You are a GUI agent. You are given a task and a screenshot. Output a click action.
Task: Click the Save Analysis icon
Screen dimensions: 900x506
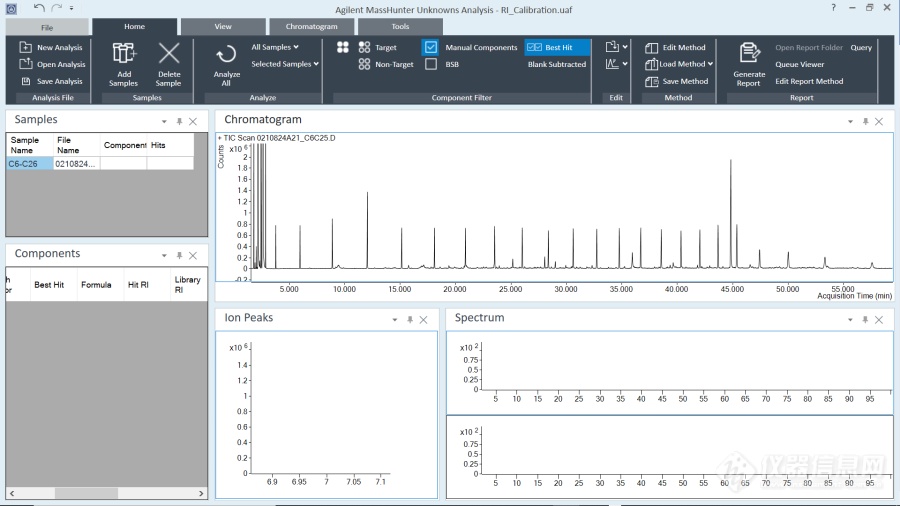[x=26, y=81]
